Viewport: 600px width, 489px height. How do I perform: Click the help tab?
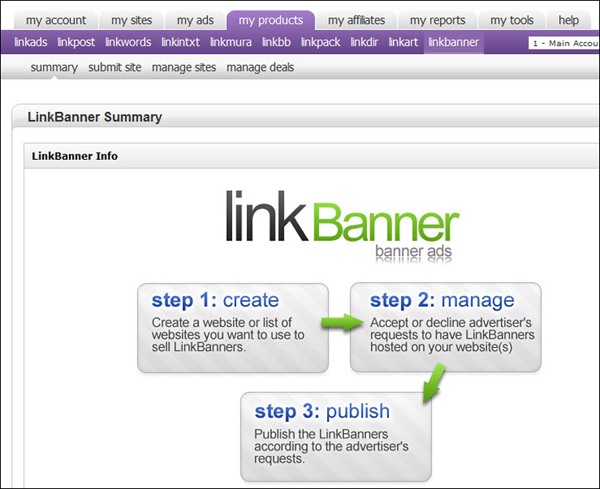(x=568, y=20)
